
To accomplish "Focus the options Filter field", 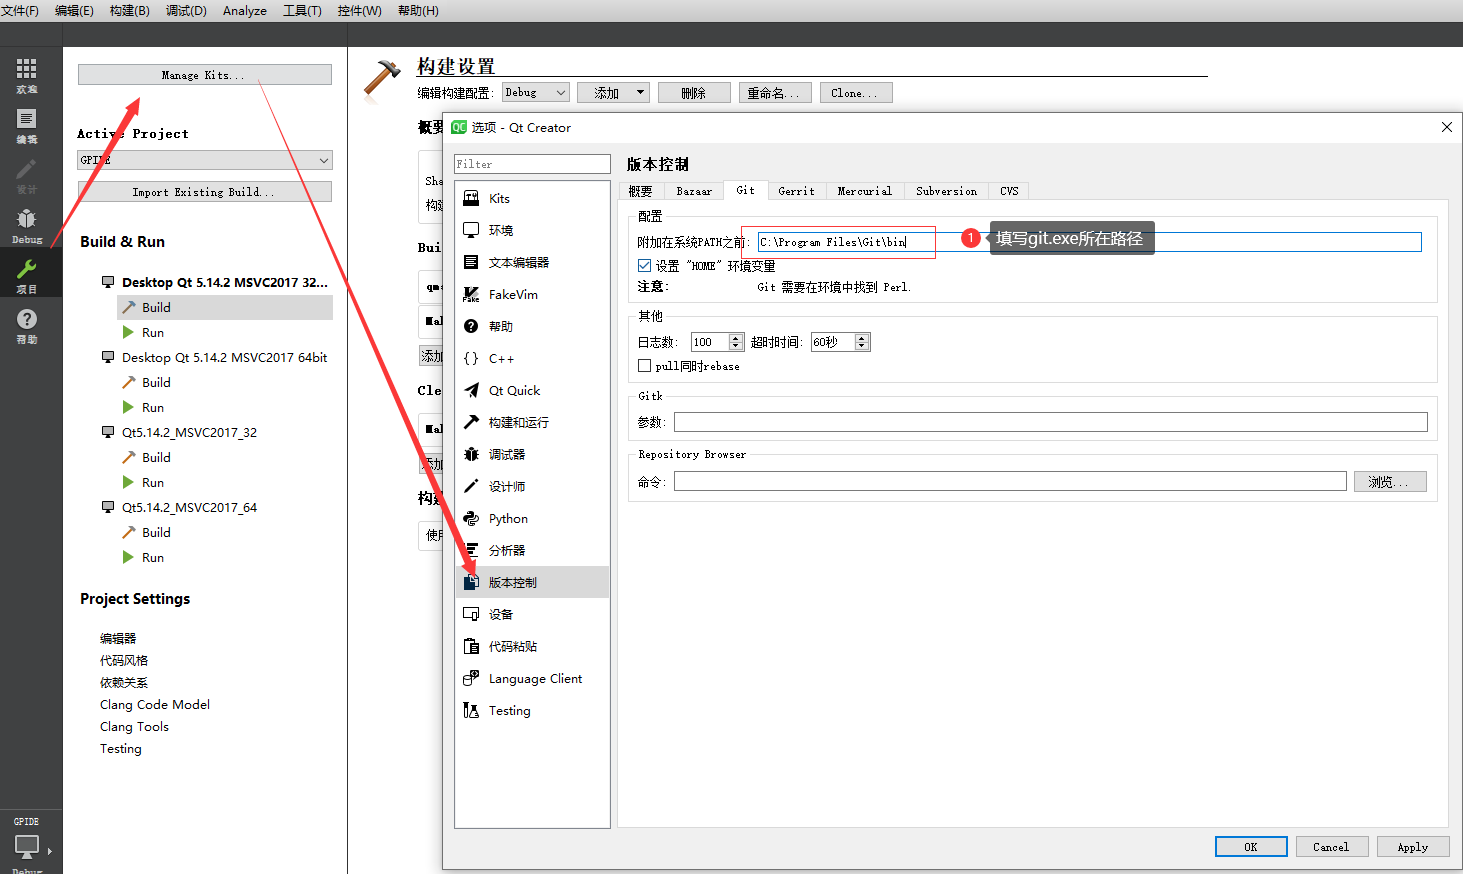I will tap(532, 164).
